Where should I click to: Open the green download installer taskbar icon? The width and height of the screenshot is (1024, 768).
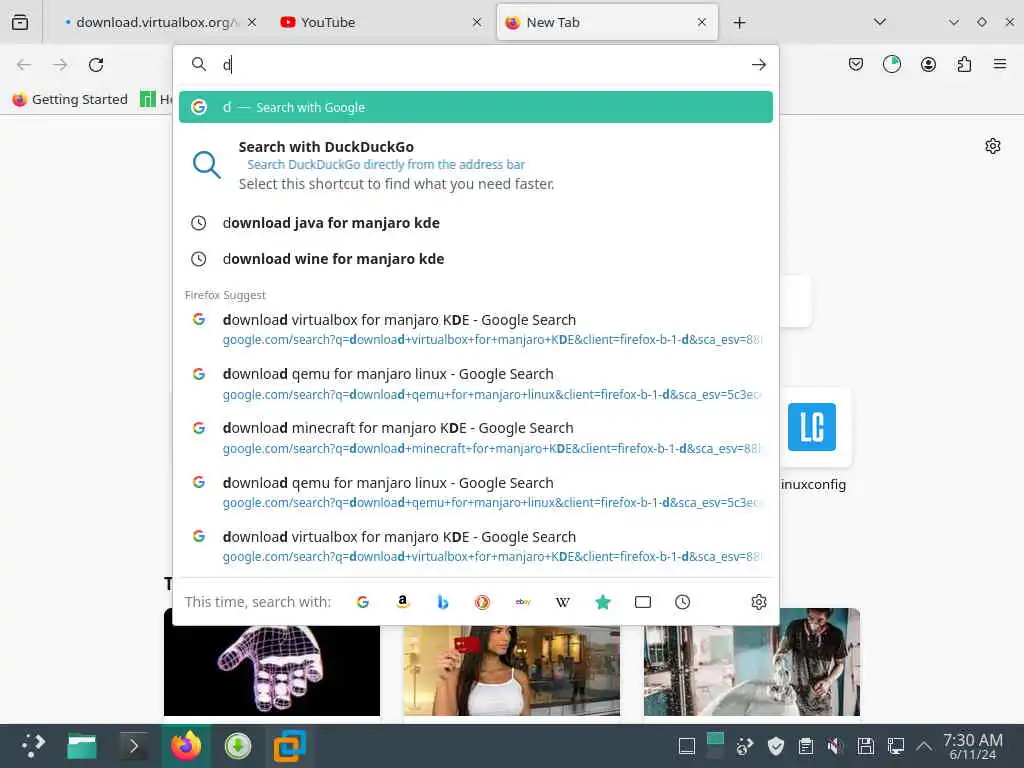coord(238,745)
